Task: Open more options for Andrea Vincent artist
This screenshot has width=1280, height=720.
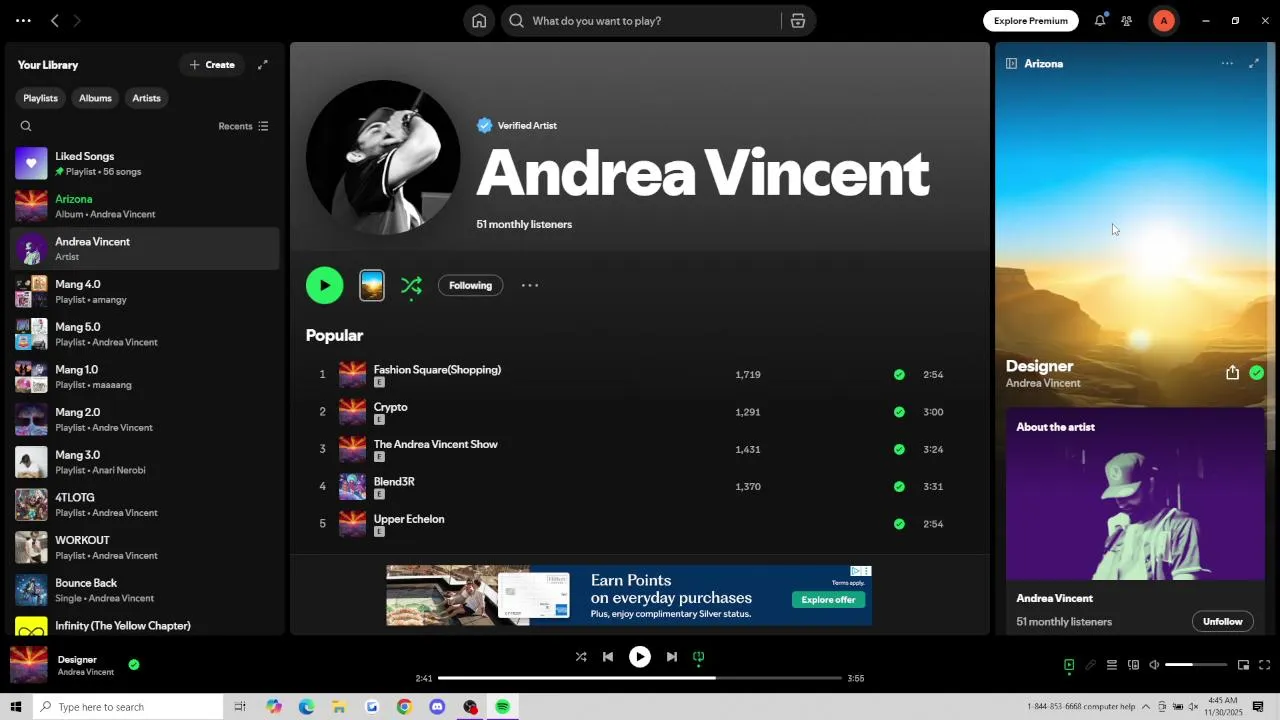Action: coord(530,285)
